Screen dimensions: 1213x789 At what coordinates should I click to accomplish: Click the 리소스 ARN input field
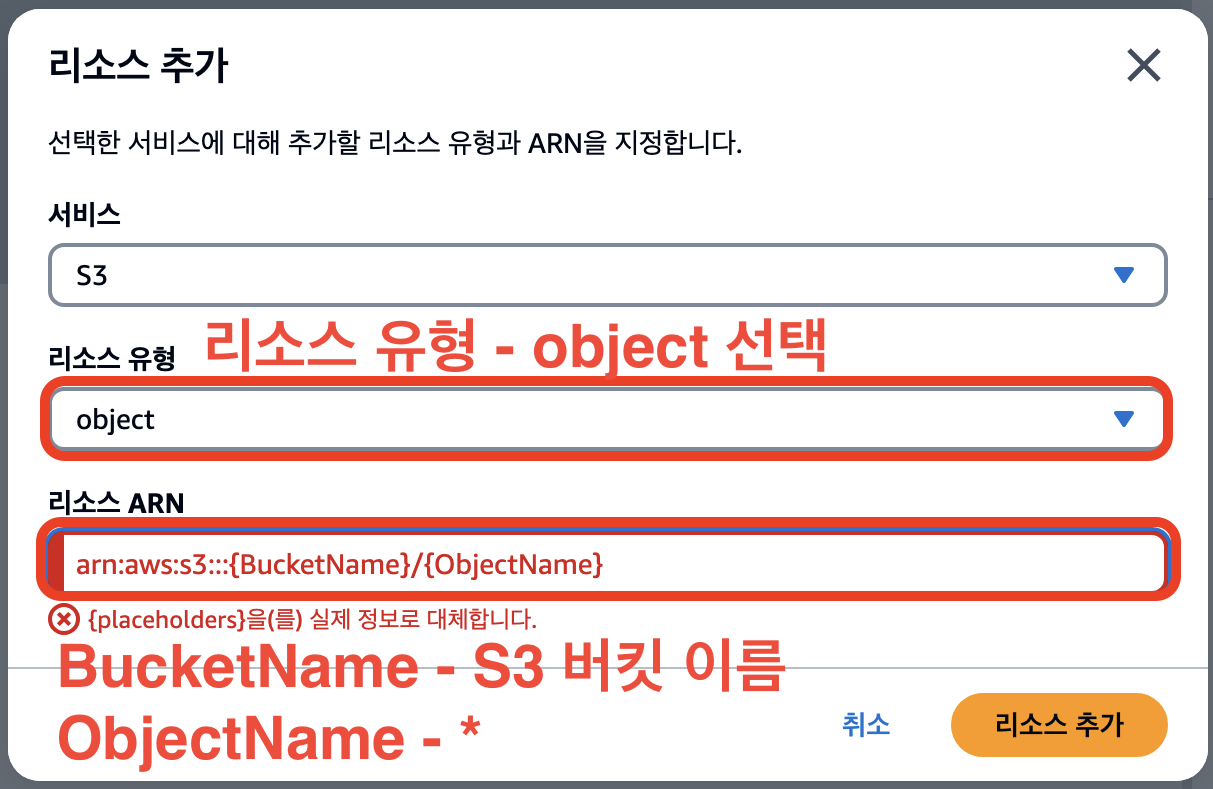pyautogui.click(x=607, y=564)
